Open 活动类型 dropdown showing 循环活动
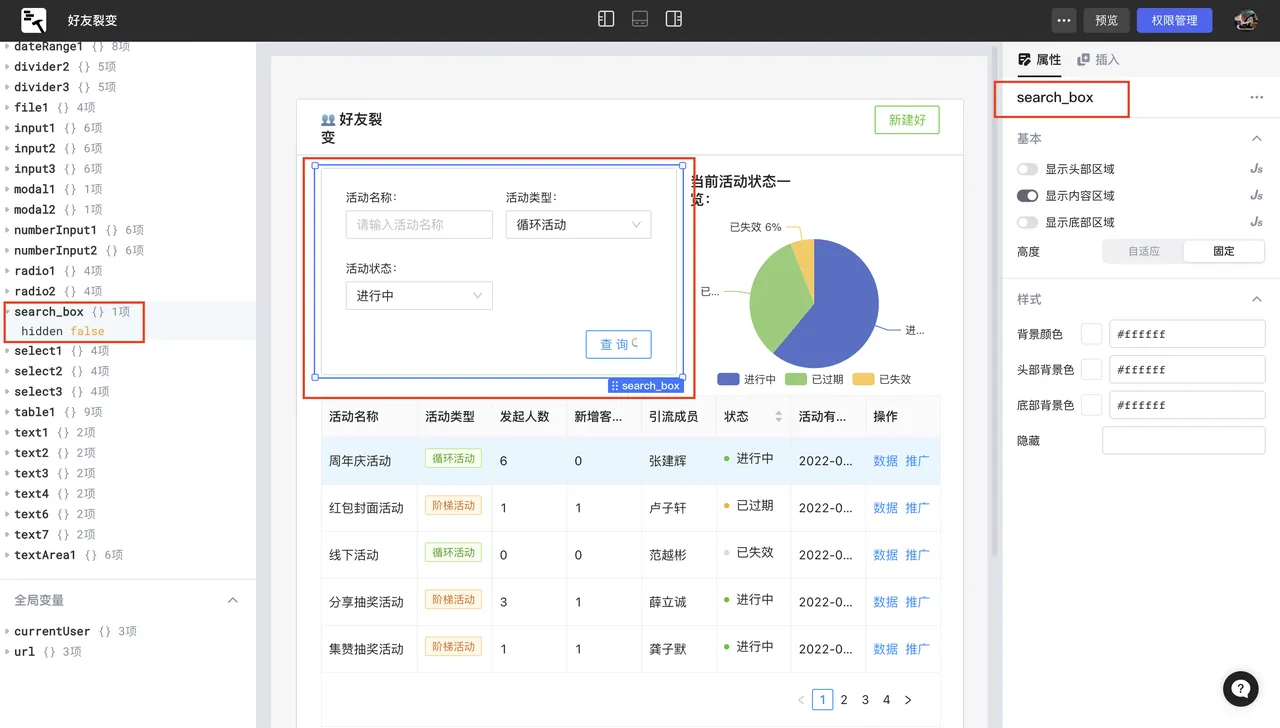1280x728 pixels. (x=578, y=225)
